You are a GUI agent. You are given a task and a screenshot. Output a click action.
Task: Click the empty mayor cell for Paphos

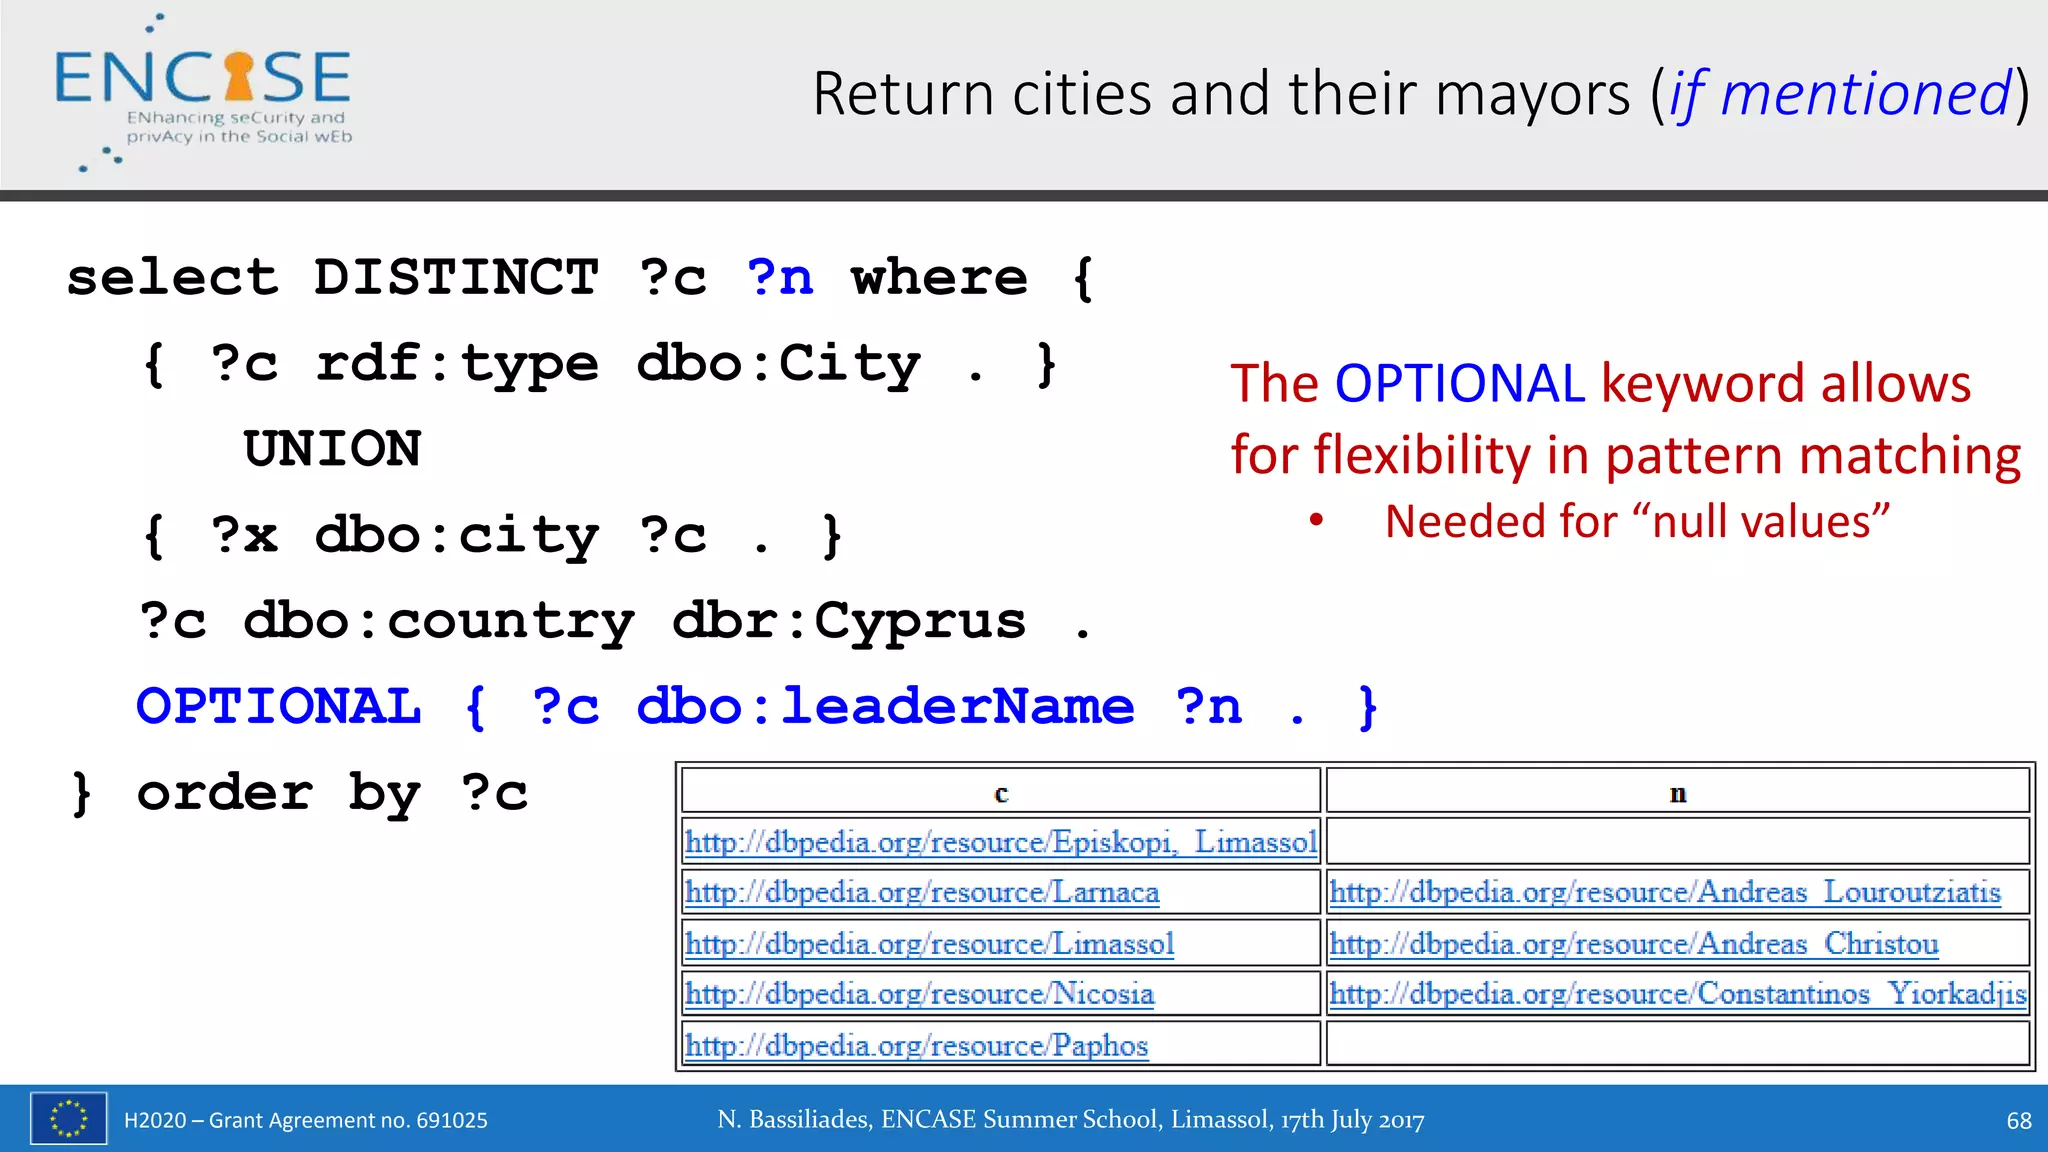(x=1677, y=1045)
